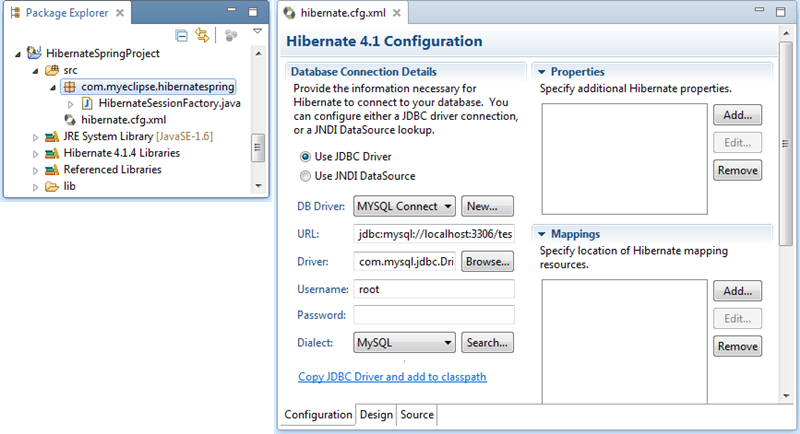Select the hibernate.cfg.xml file icon in tree
The width and height of the screenshot is (800, 434).
click(71, 120)
